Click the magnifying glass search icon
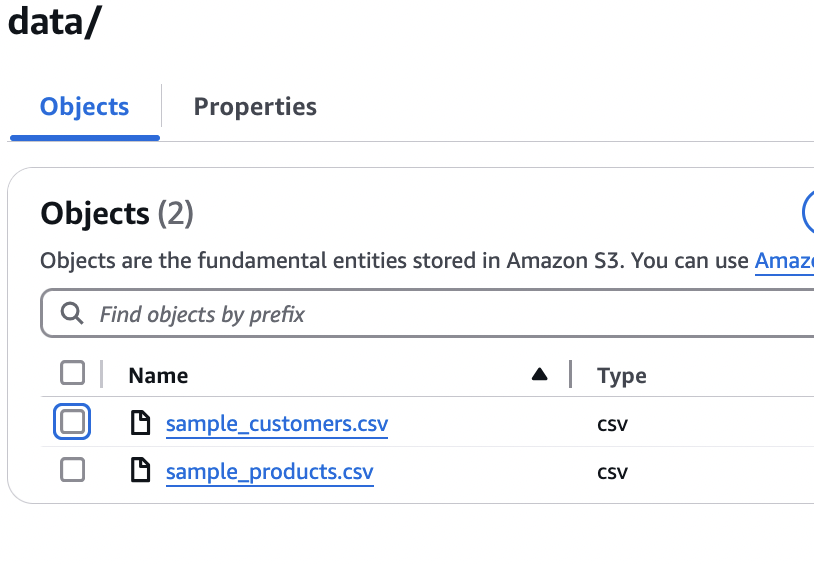814x564 pixels. (71, 314)
